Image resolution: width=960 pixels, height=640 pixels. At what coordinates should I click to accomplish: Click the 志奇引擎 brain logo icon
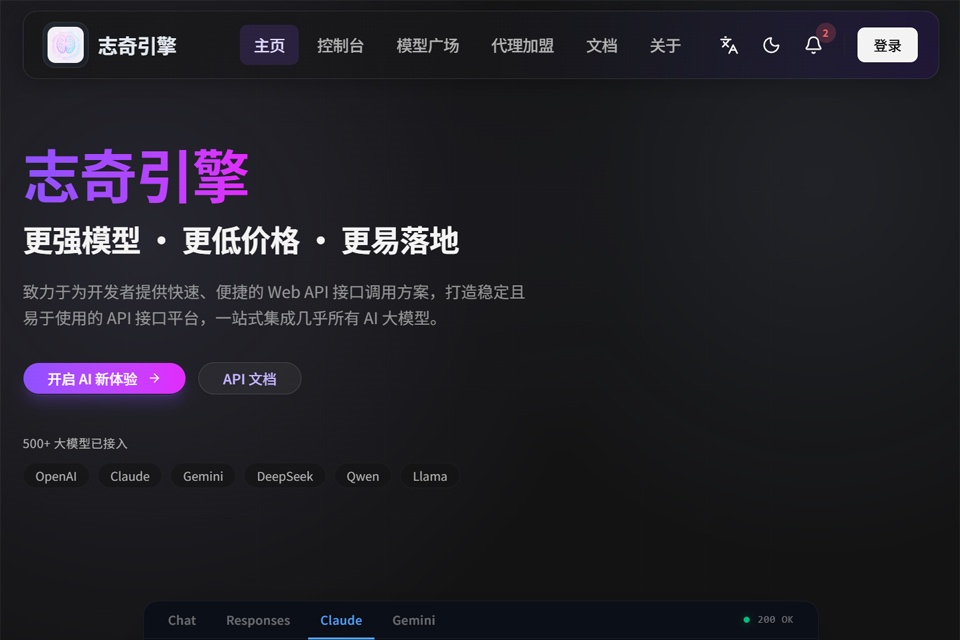(66, 45)
